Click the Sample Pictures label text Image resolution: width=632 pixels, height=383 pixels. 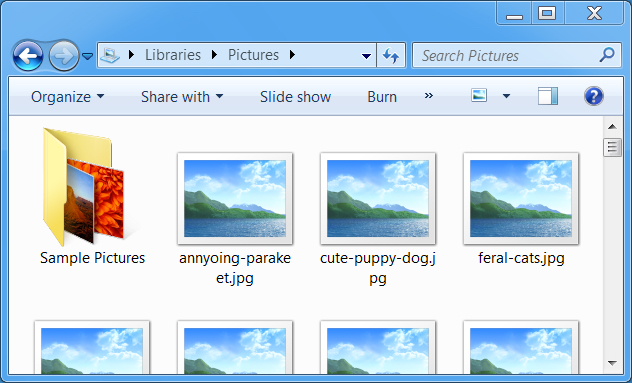coord(92,258)
